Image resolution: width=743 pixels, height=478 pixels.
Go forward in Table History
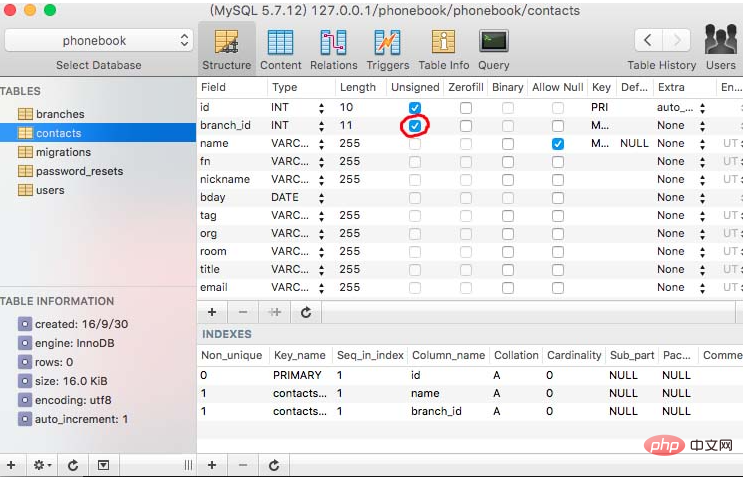(x=677, y=40)
